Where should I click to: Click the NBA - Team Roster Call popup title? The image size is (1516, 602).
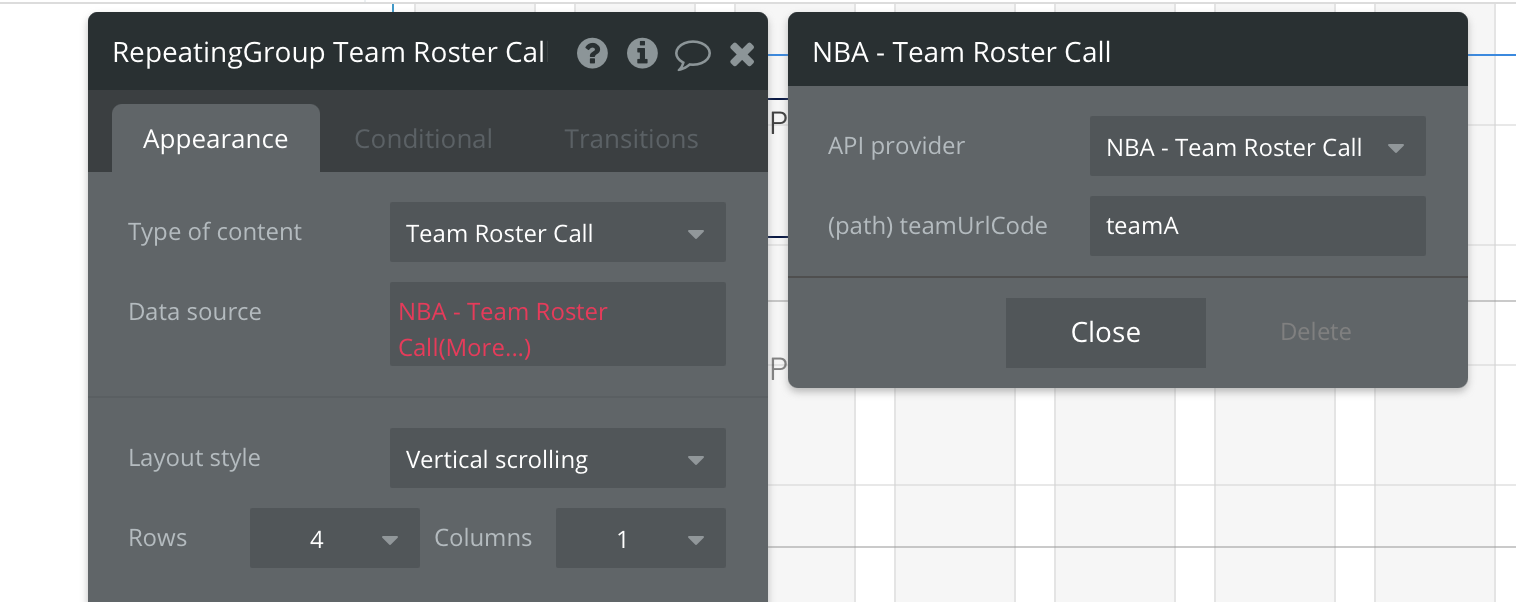962,52
